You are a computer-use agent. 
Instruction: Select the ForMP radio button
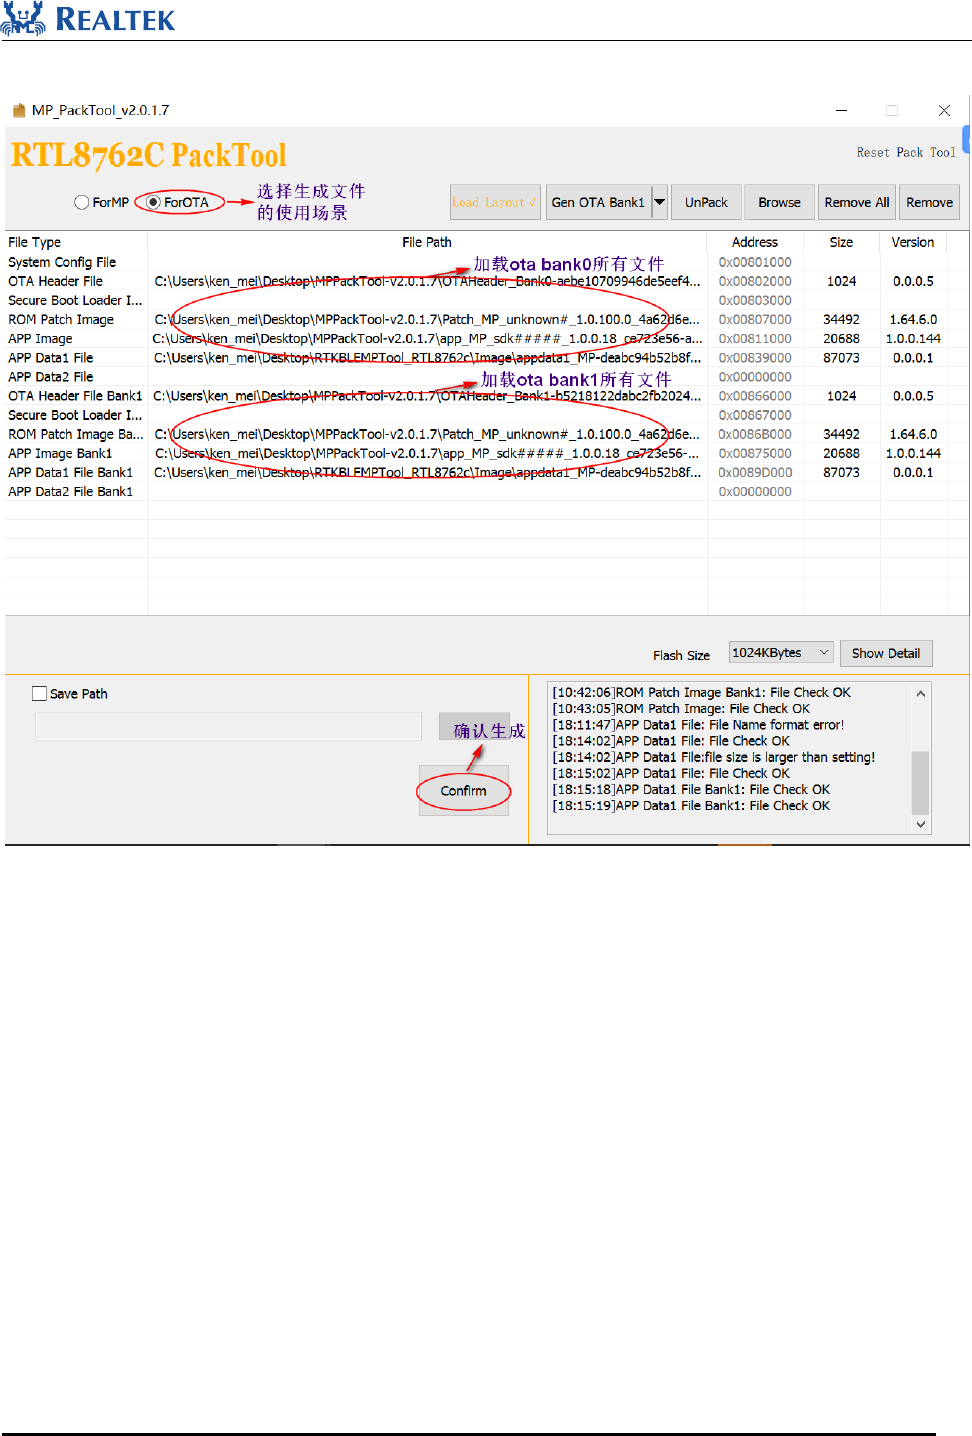click(82, 202)
